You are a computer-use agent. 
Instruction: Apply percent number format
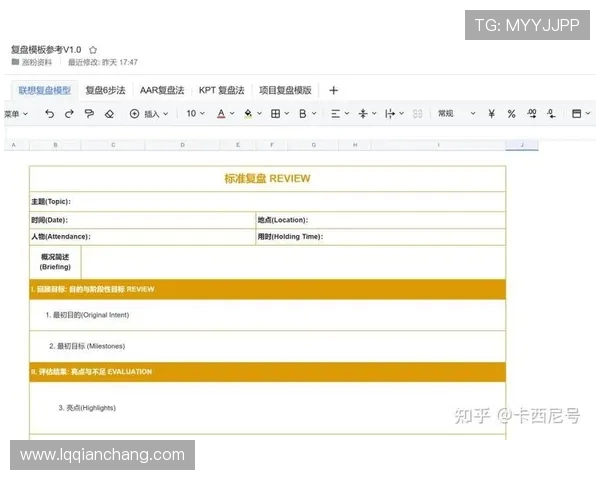(x=512, y=114)
